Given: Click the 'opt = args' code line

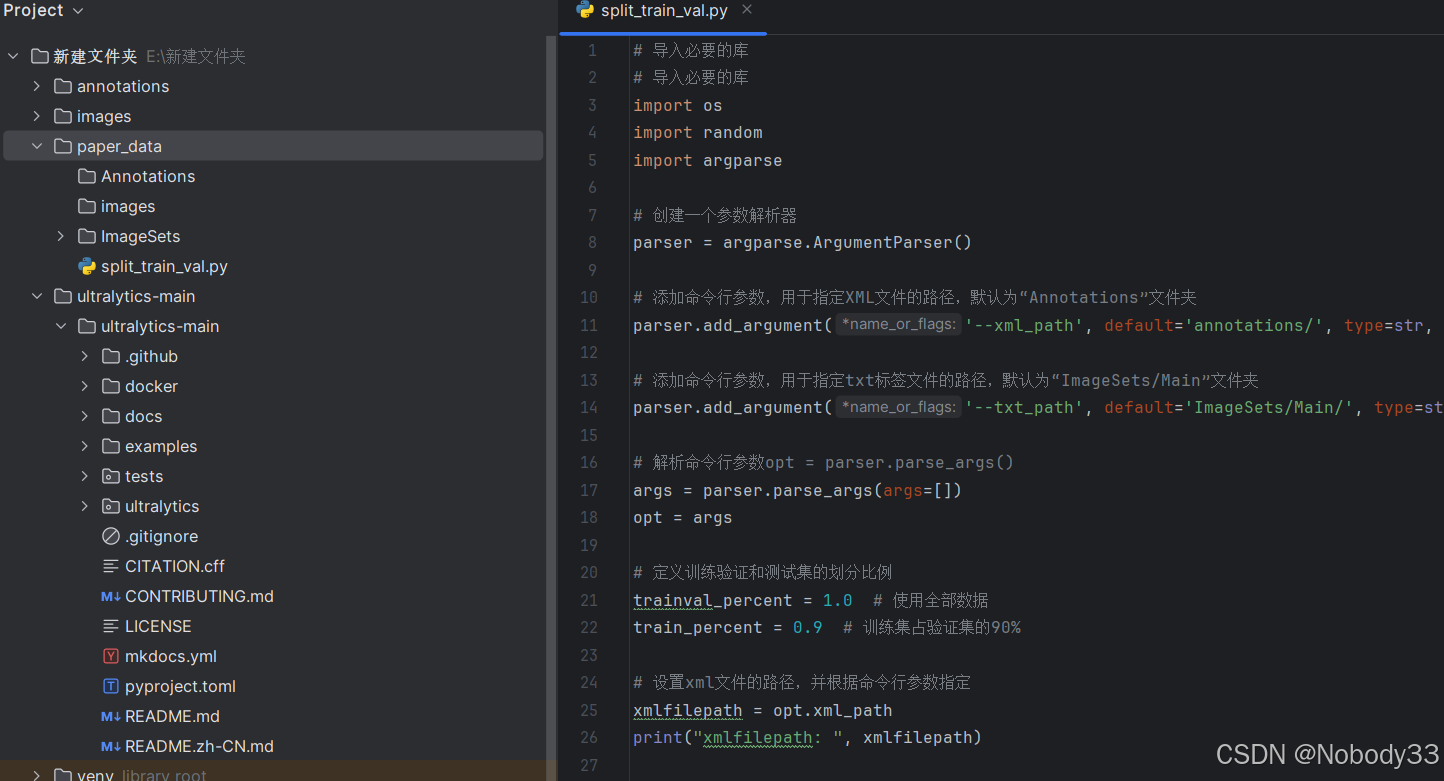Looking at the screenshot, I should (683, 517).
